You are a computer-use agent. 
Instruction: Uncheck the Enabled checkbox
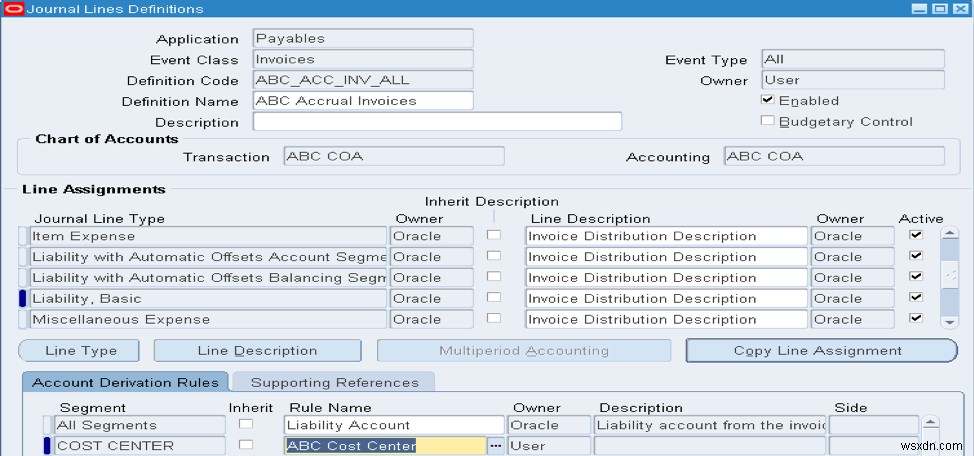[x=768, y=100]
